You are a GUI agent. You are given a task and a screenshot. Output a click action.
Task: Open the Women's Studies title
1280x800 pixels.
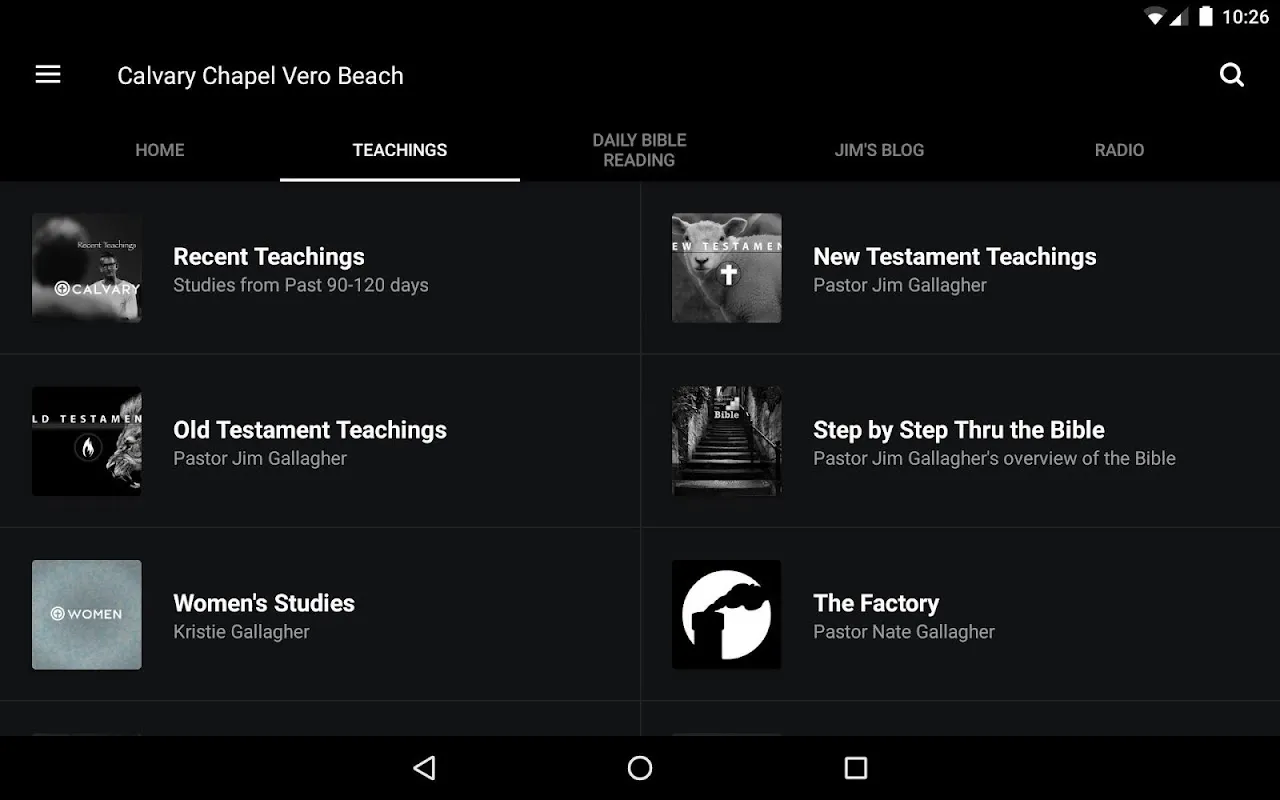click(264, 603)
